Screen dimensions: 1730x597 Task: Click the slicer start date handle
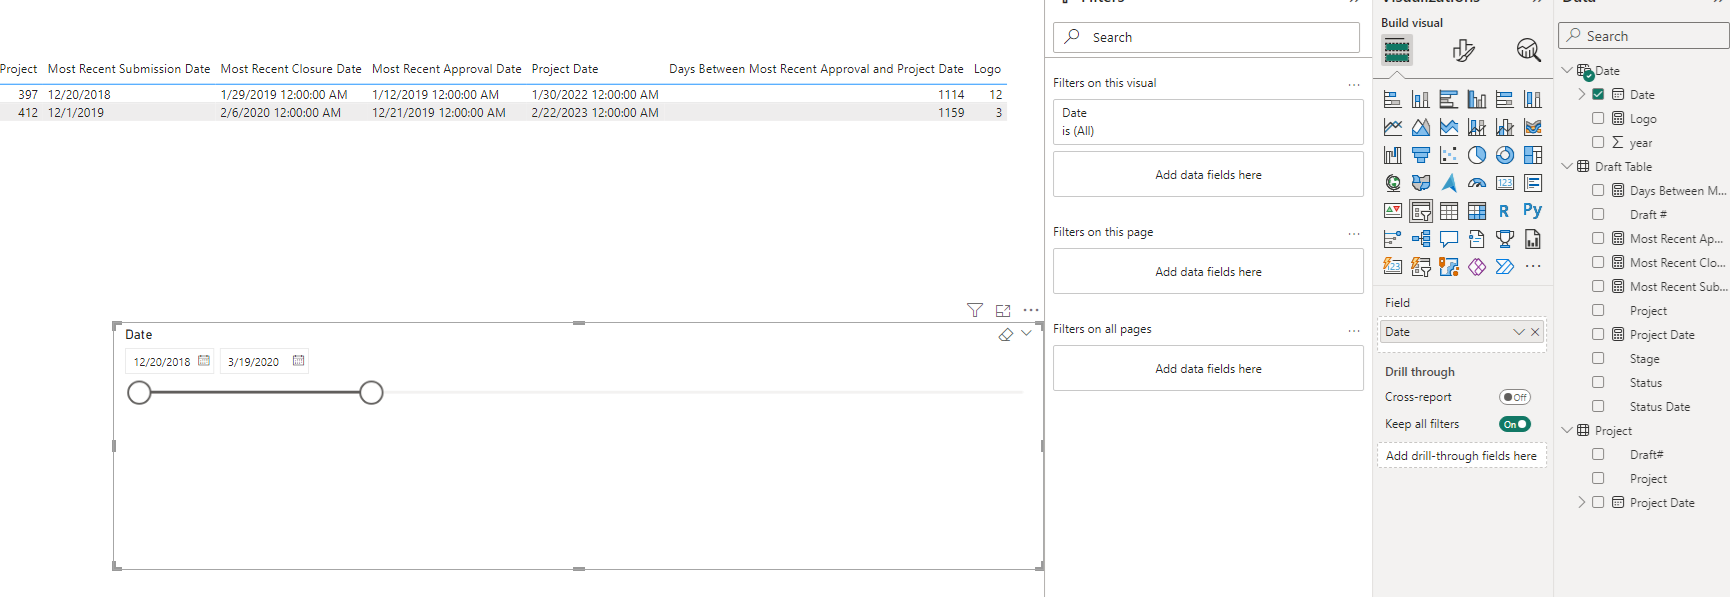pyautogui.click(x=139, y=393)
